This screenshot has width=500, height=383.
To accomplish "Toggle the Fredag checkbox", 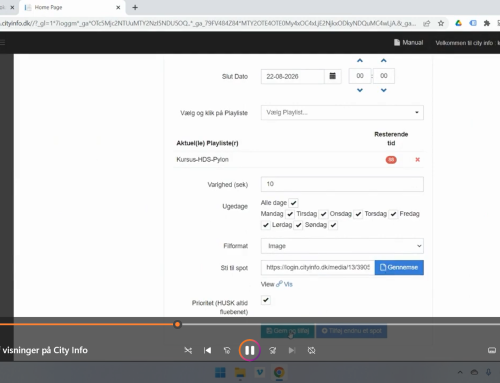I will click(265, 225).
